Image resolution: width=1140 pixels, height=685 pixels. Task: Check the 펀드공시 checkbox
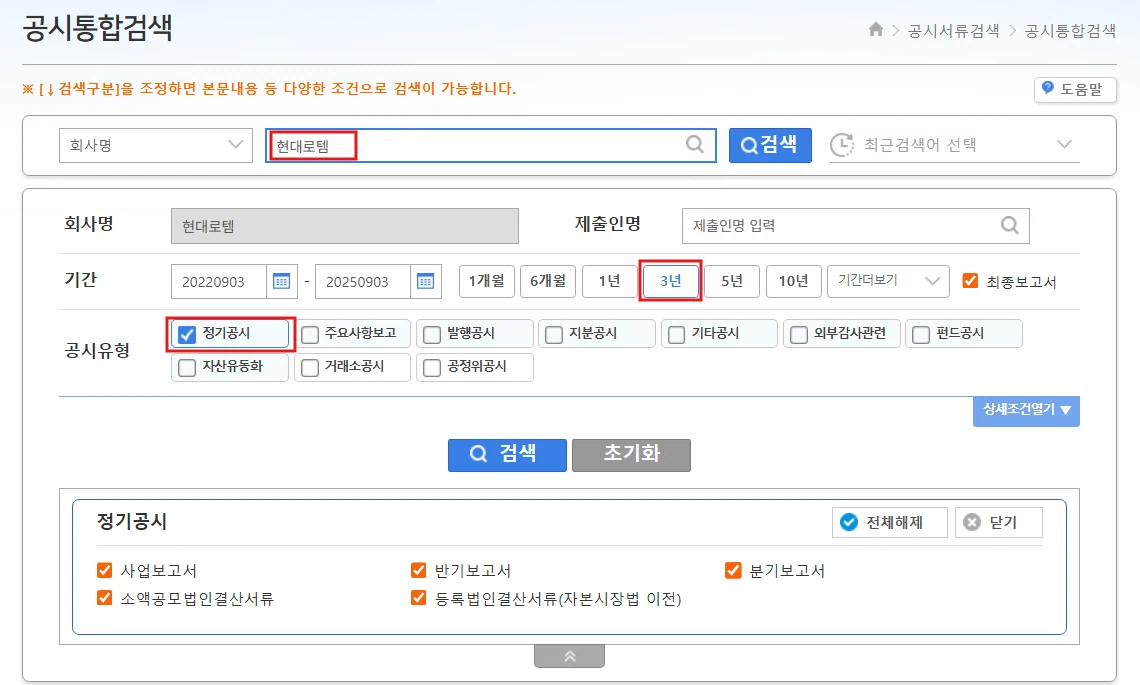coord(920,335)
